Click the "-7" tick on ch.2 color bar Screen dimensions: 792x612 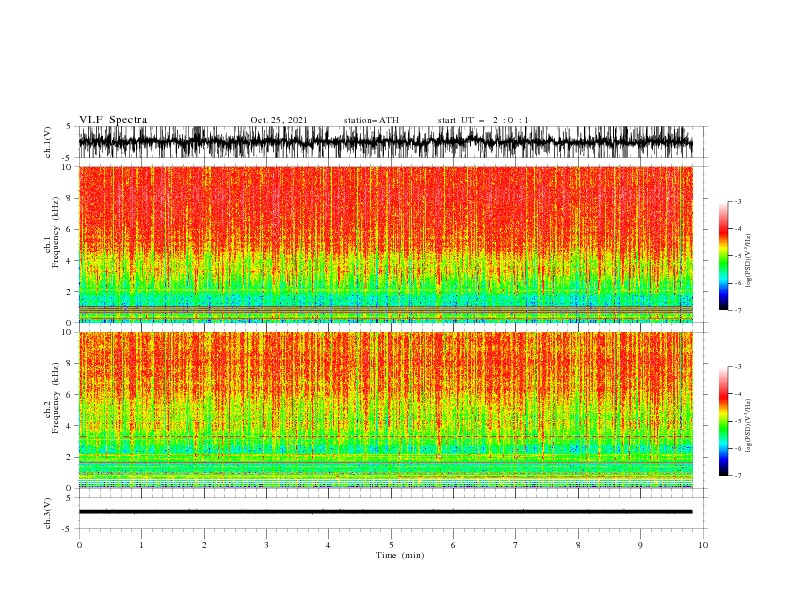coord(738,476)
